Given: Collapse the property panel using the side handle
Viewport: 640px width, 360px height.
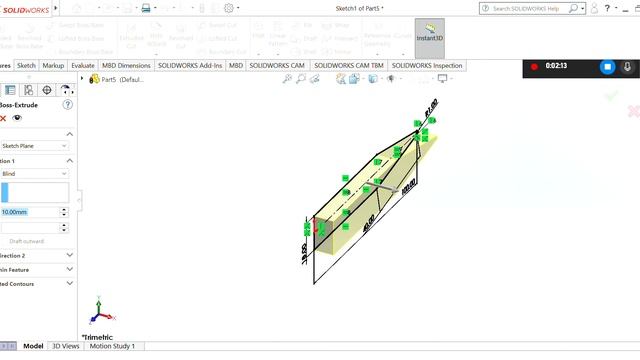Looking at the screenshot, I should [79, 200].
